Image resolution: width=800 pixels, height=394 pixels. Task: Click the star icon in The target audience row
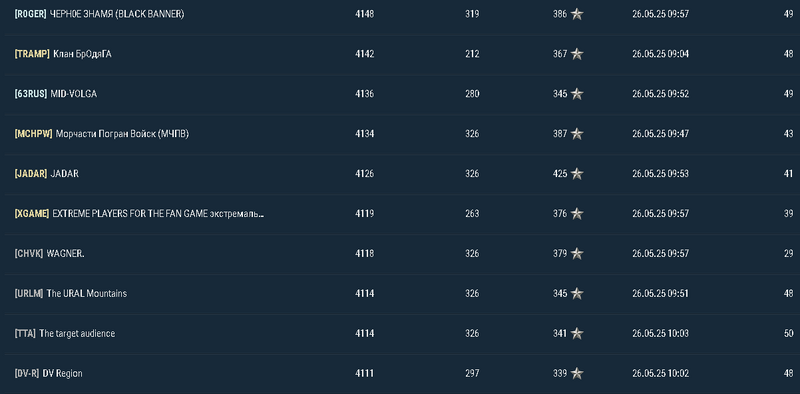pos(577,333)
